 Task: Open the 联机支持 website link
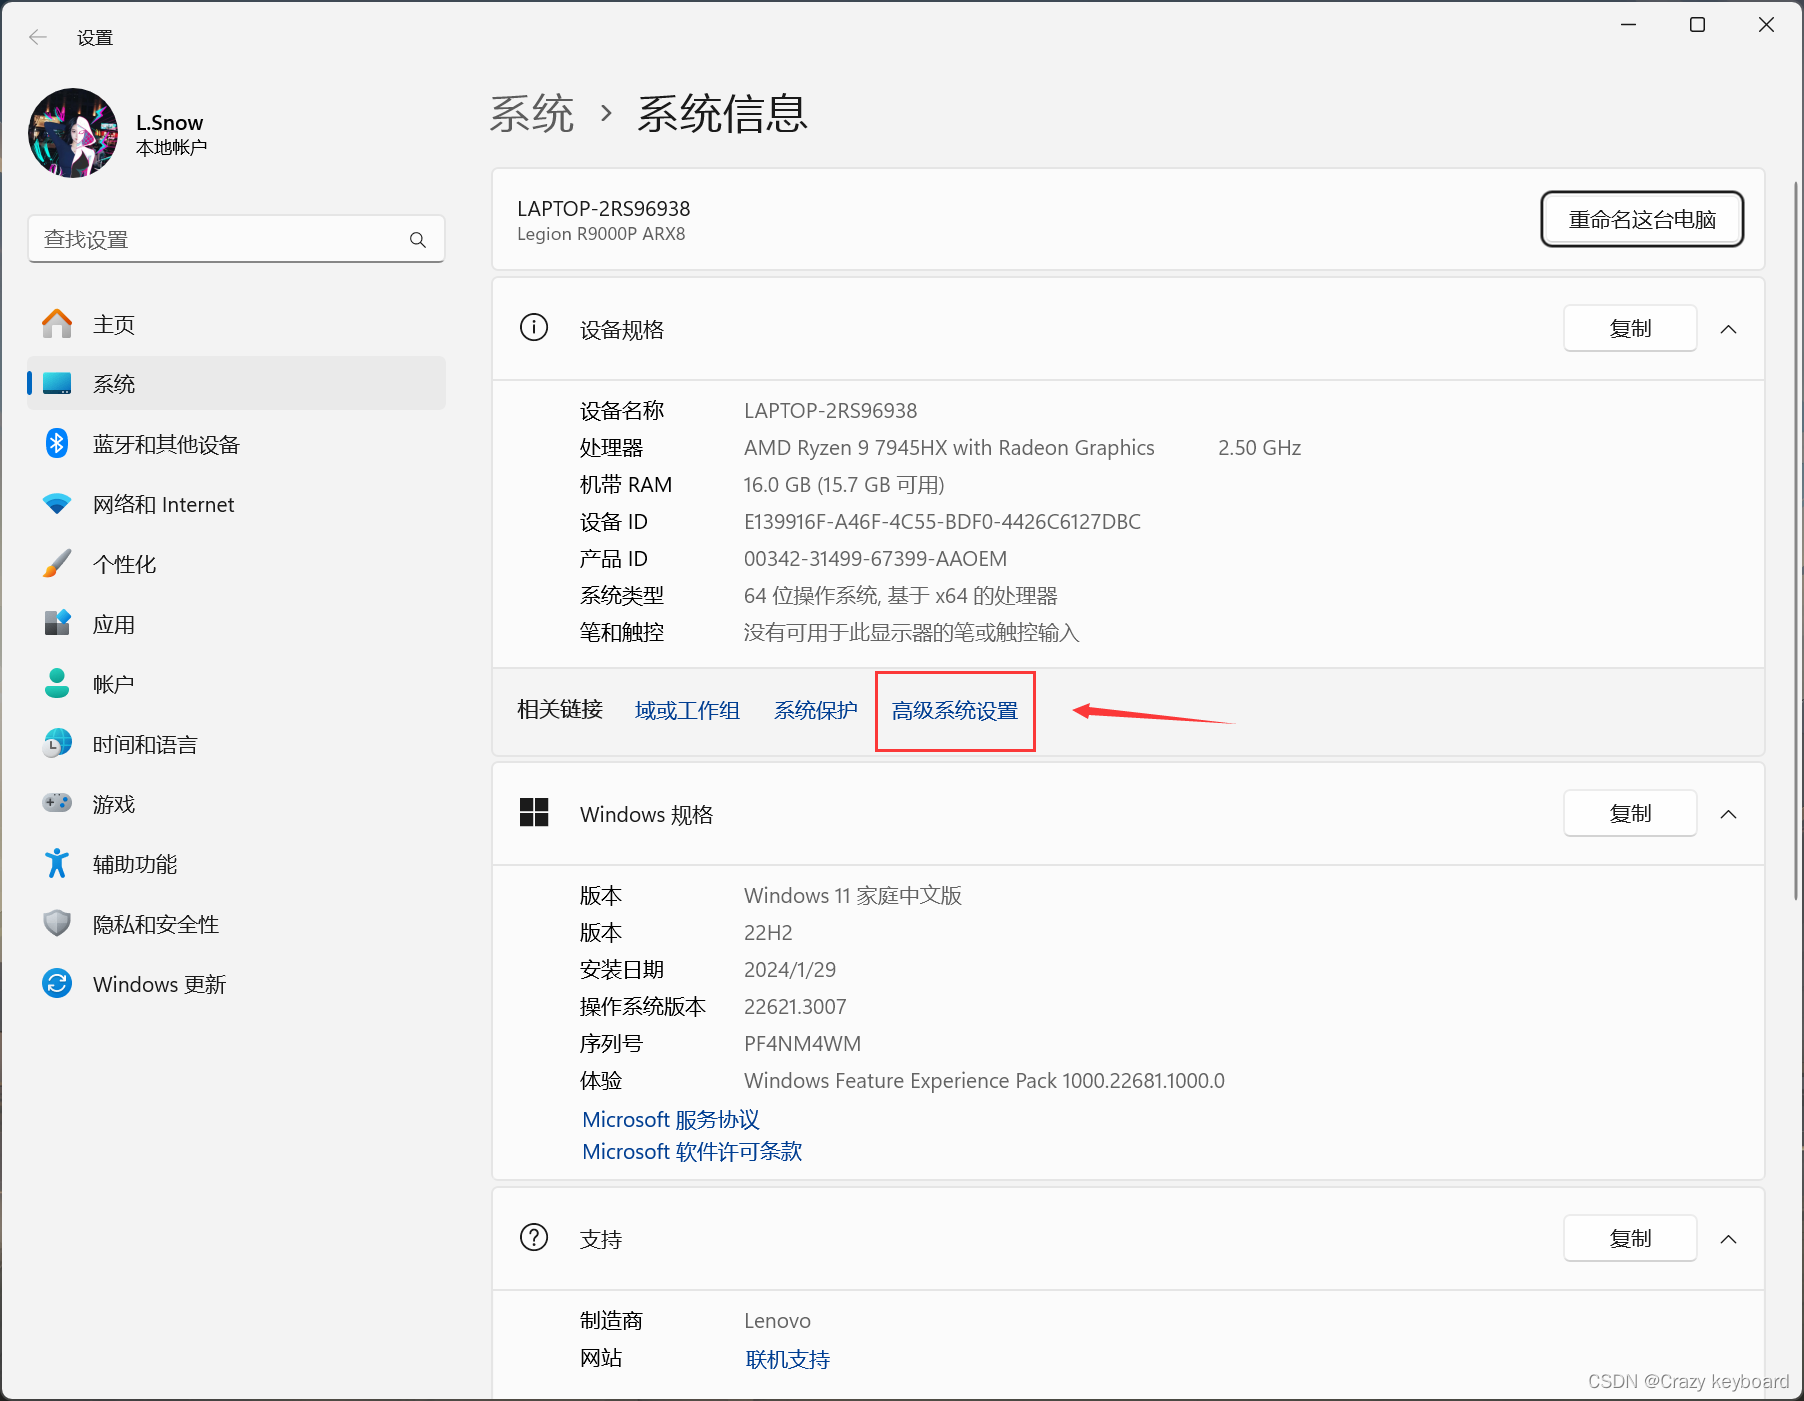point(788,1359)
